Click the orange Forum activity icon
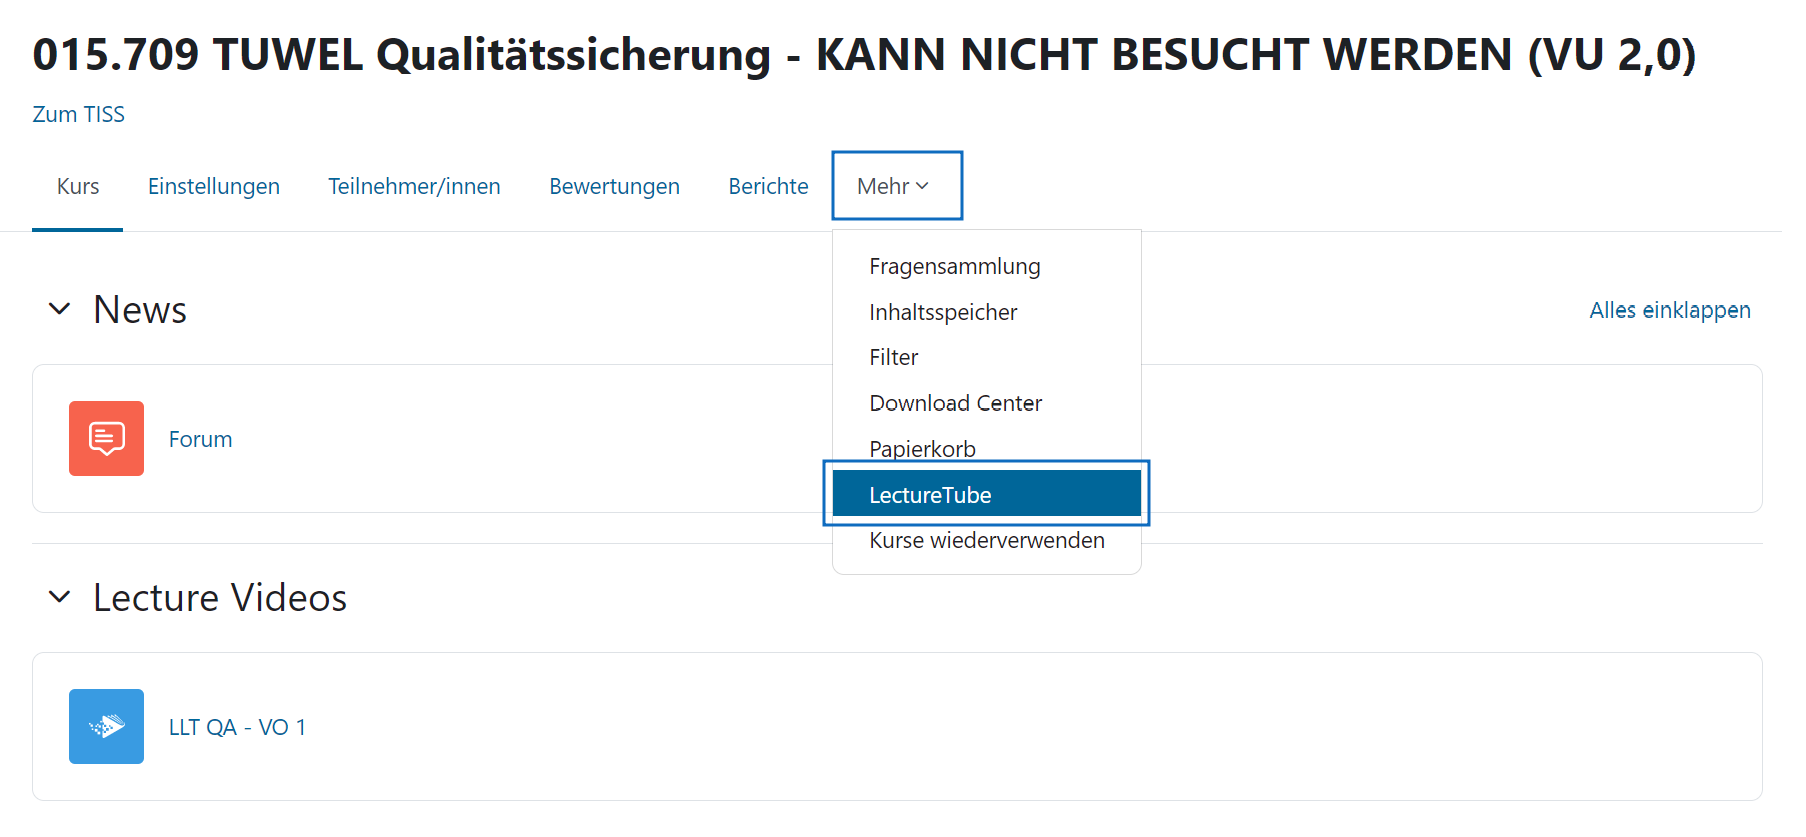 (x=106, y=438)
